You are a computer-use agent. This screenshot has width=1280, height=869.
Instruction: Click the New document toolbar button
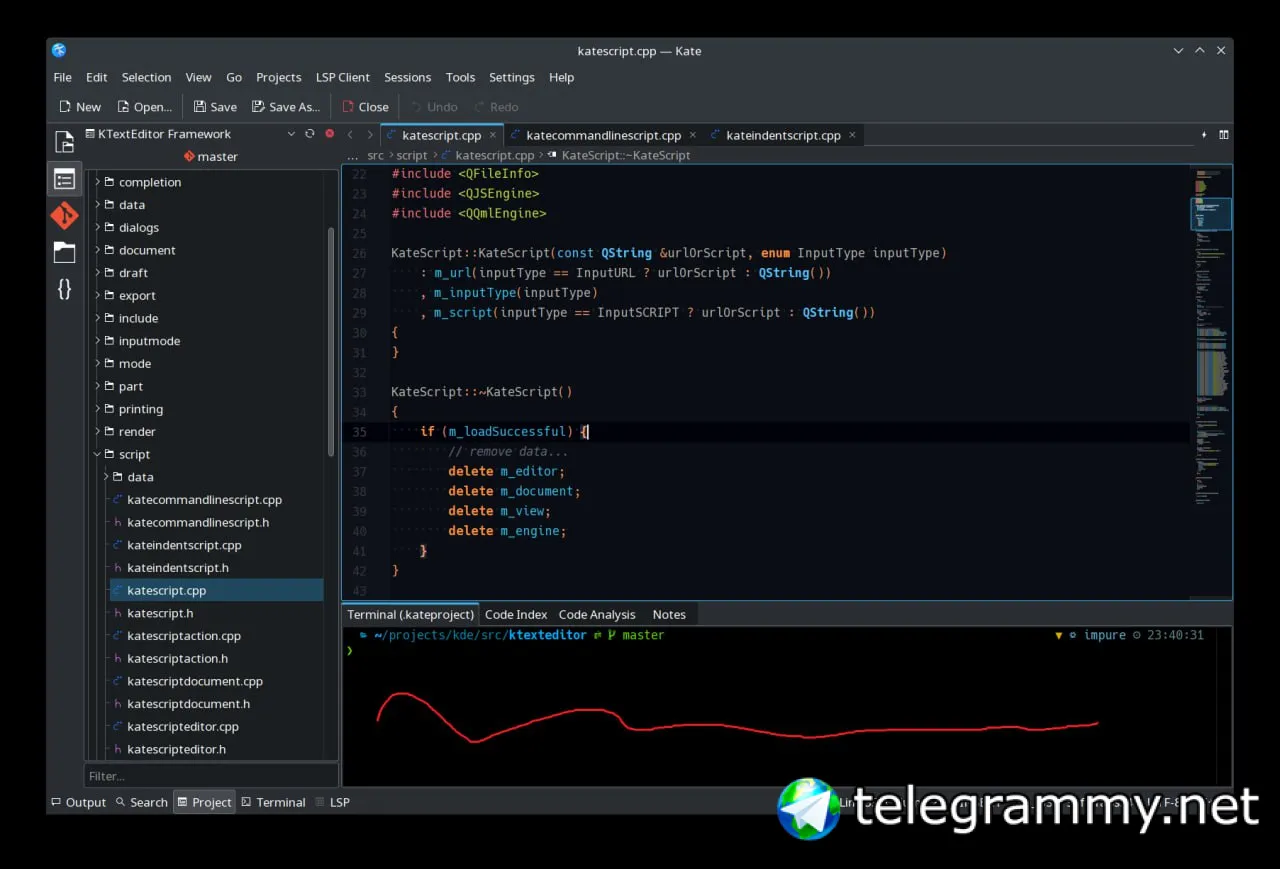[x=79, y=107]
